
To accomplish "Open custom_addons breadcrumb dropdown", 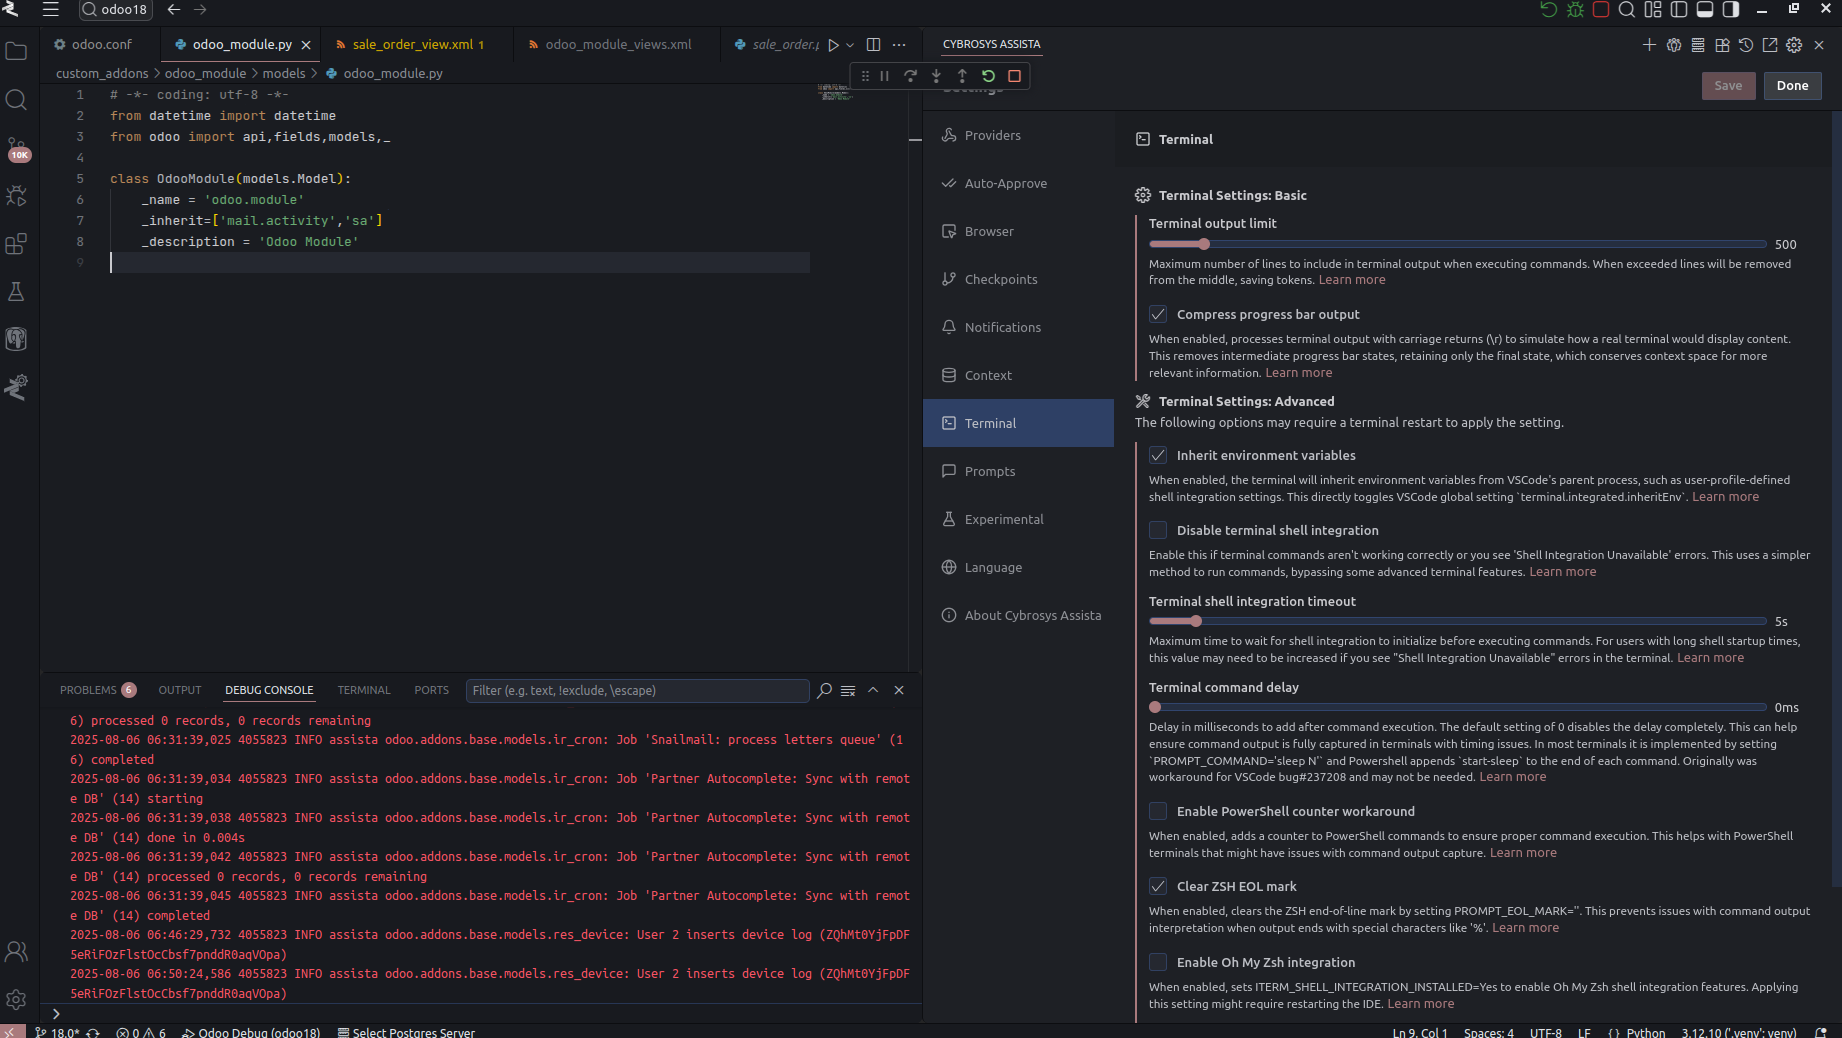I will coord(102,73).
